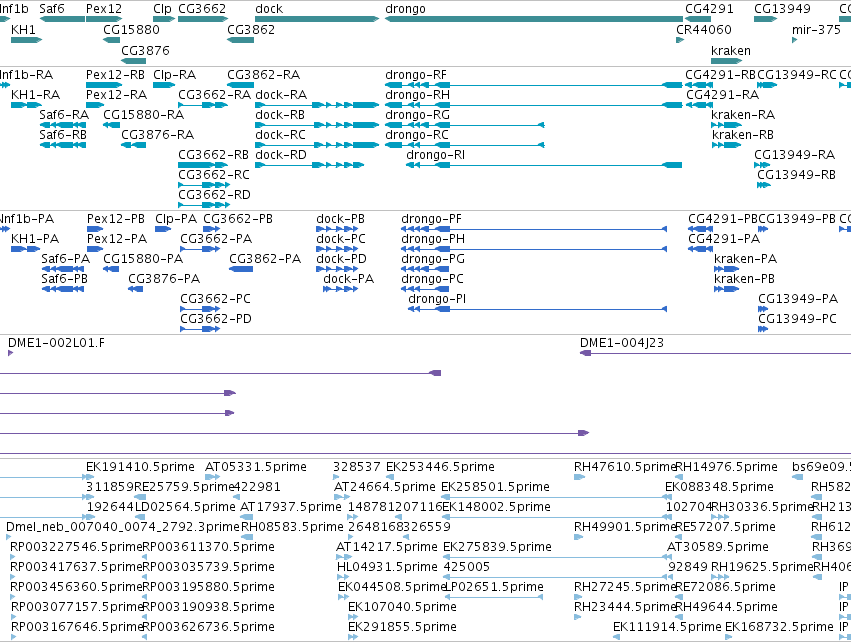The height and width of the screenshot is (642, 851).
Task: Select transcript CG13949-RA
Action: point(795,155)
